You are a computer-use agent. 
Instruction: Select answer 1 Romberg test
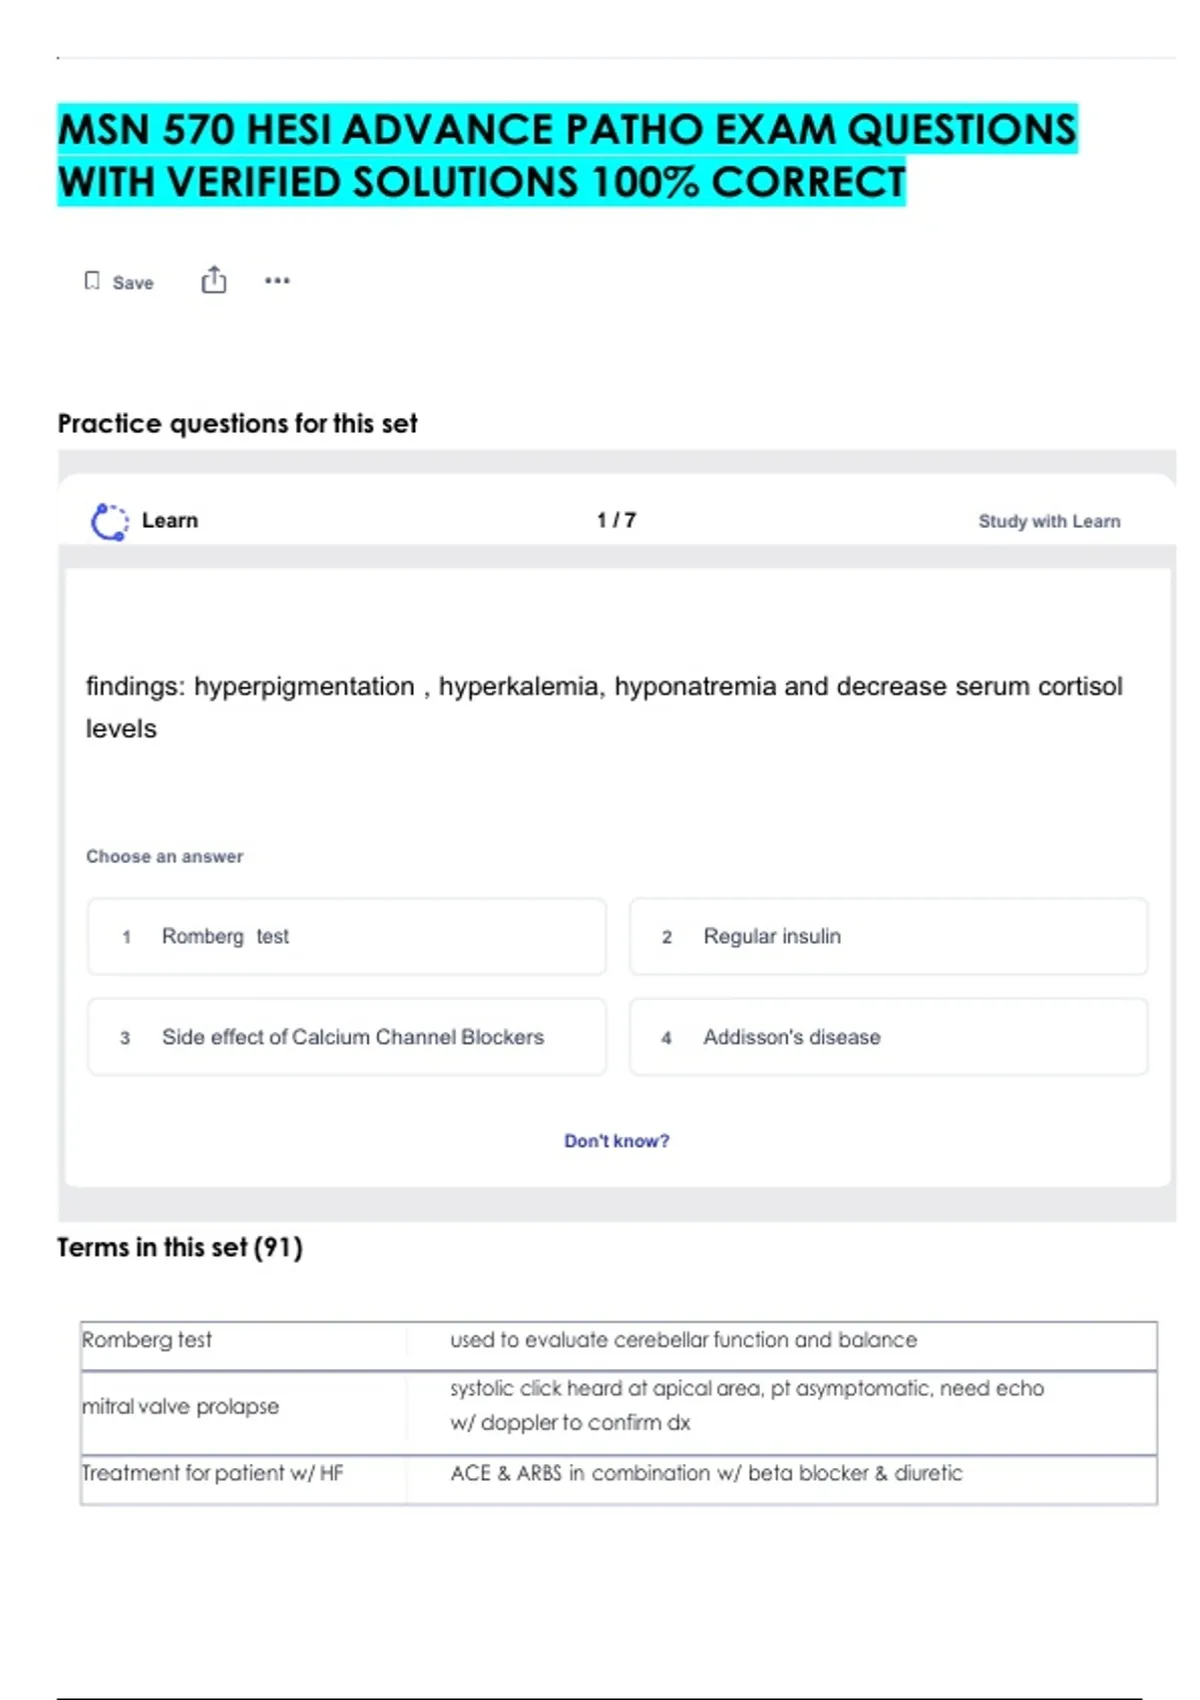tap(346, 936)
